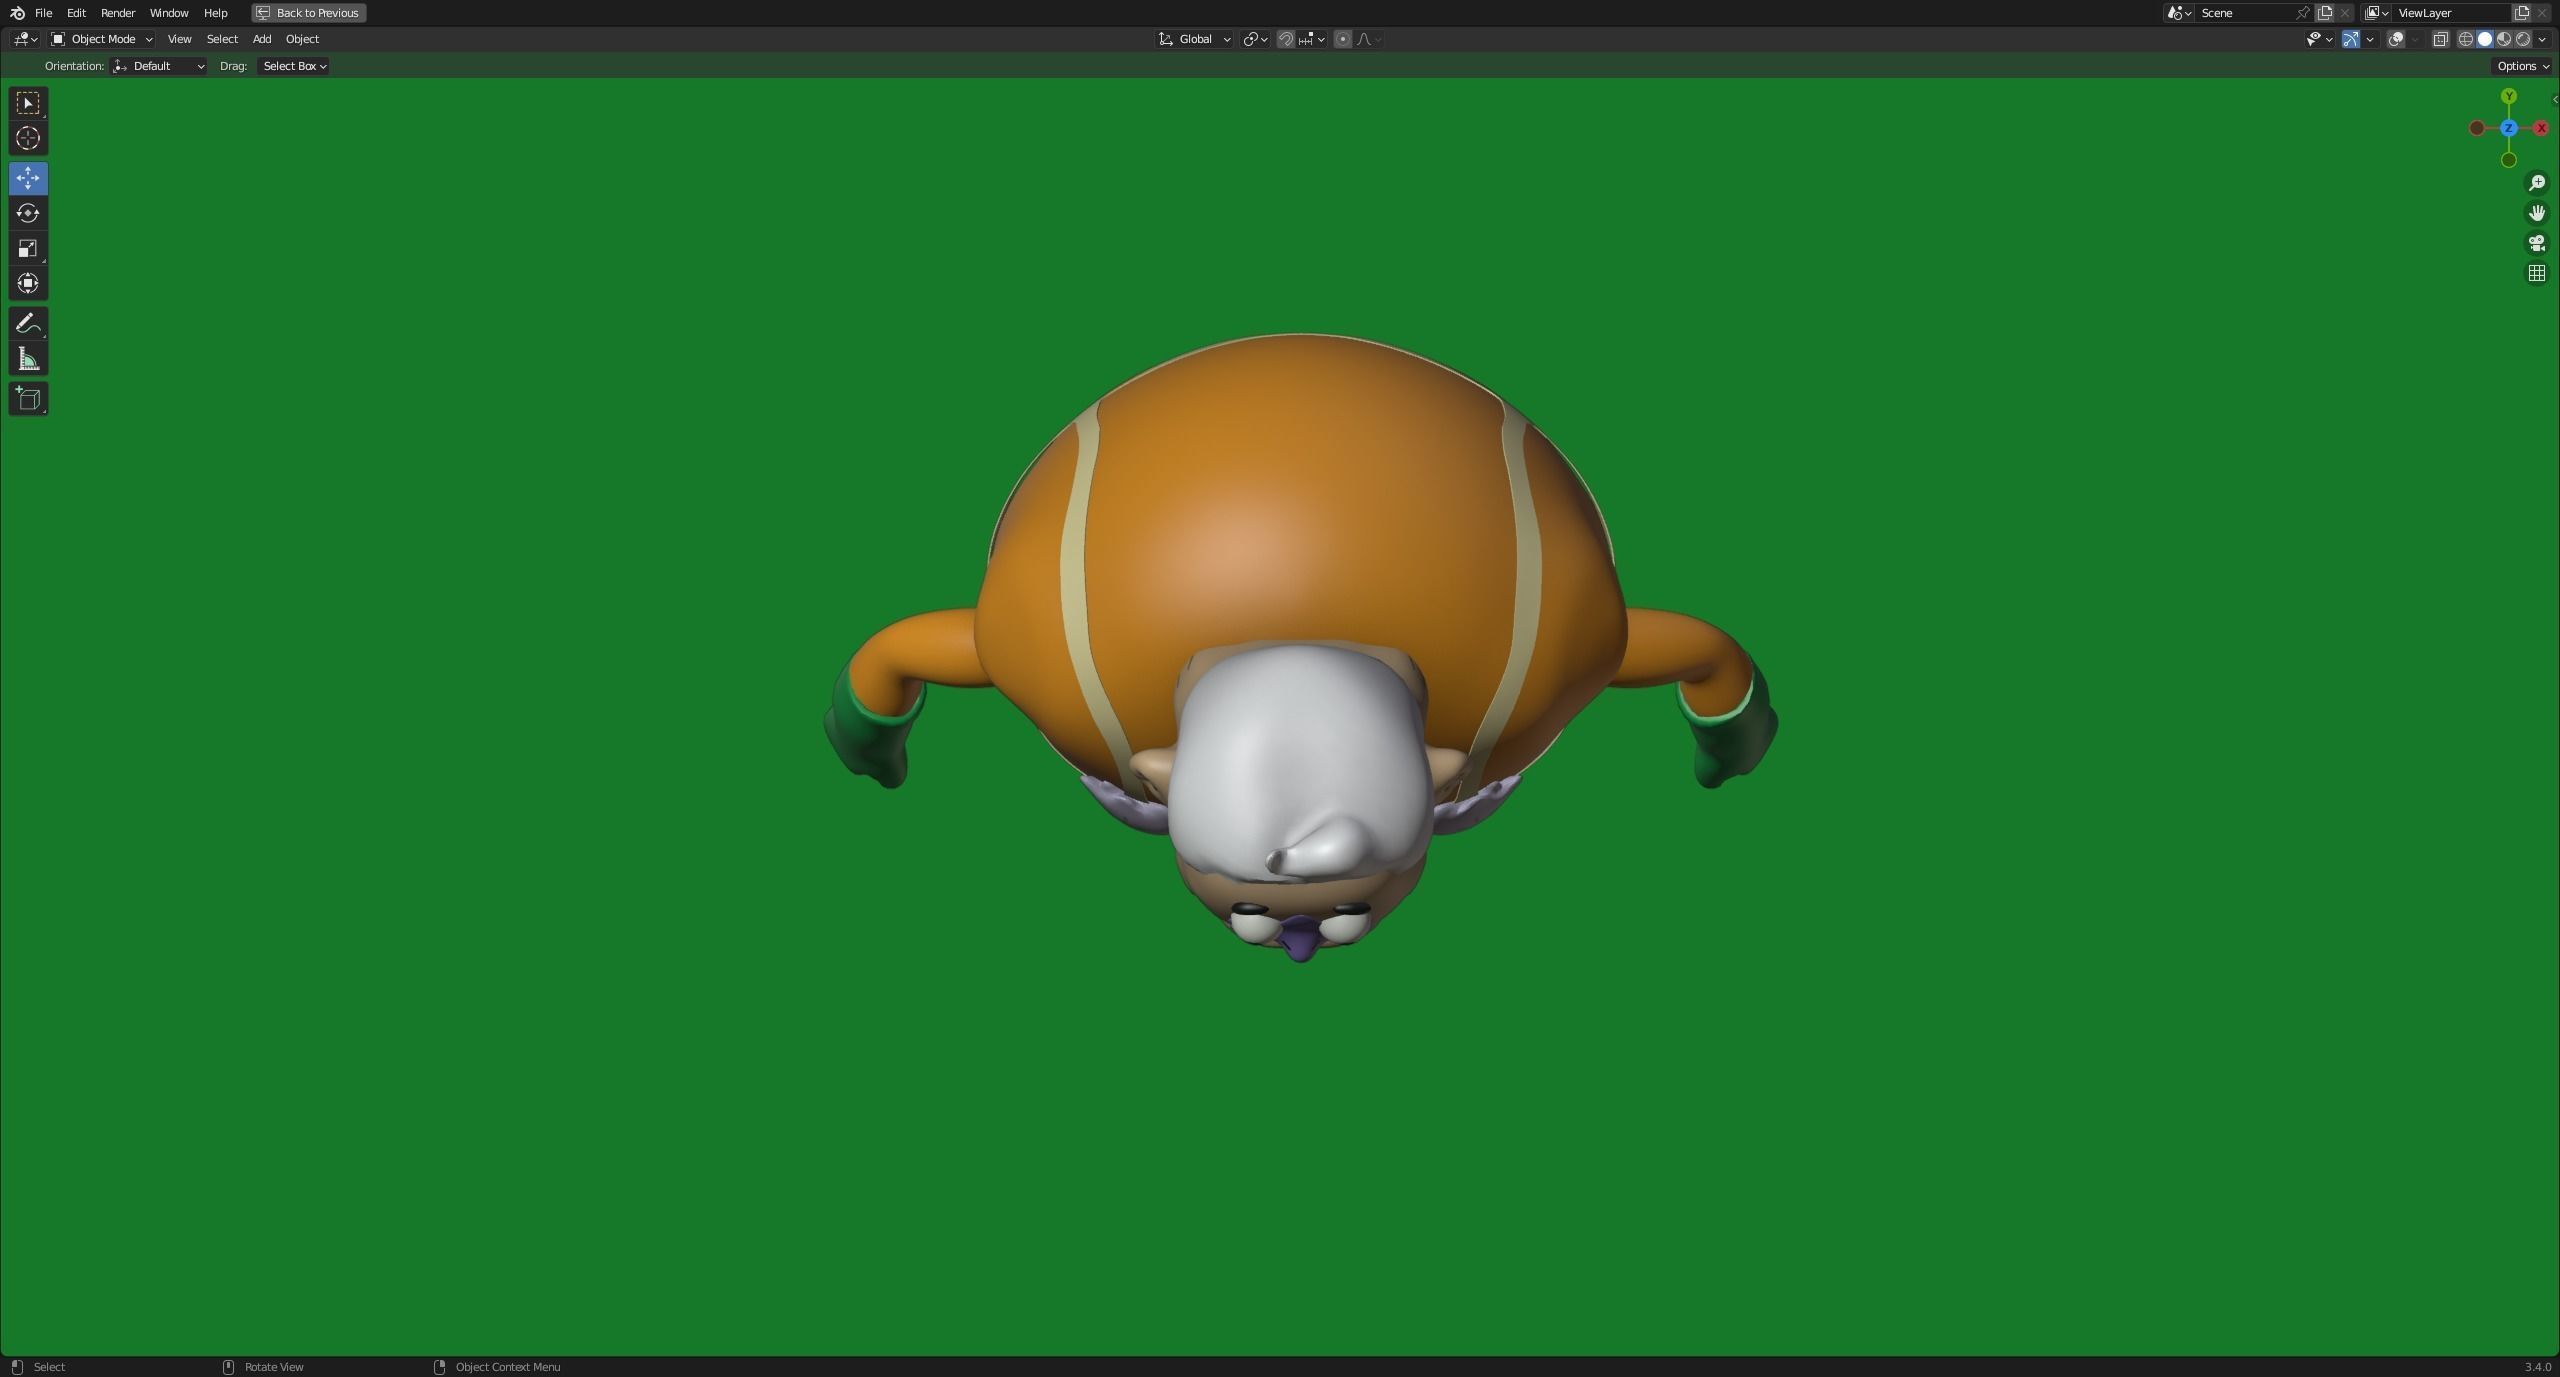
Task: Select the Scale tool
Action: (x=28, y=248)
